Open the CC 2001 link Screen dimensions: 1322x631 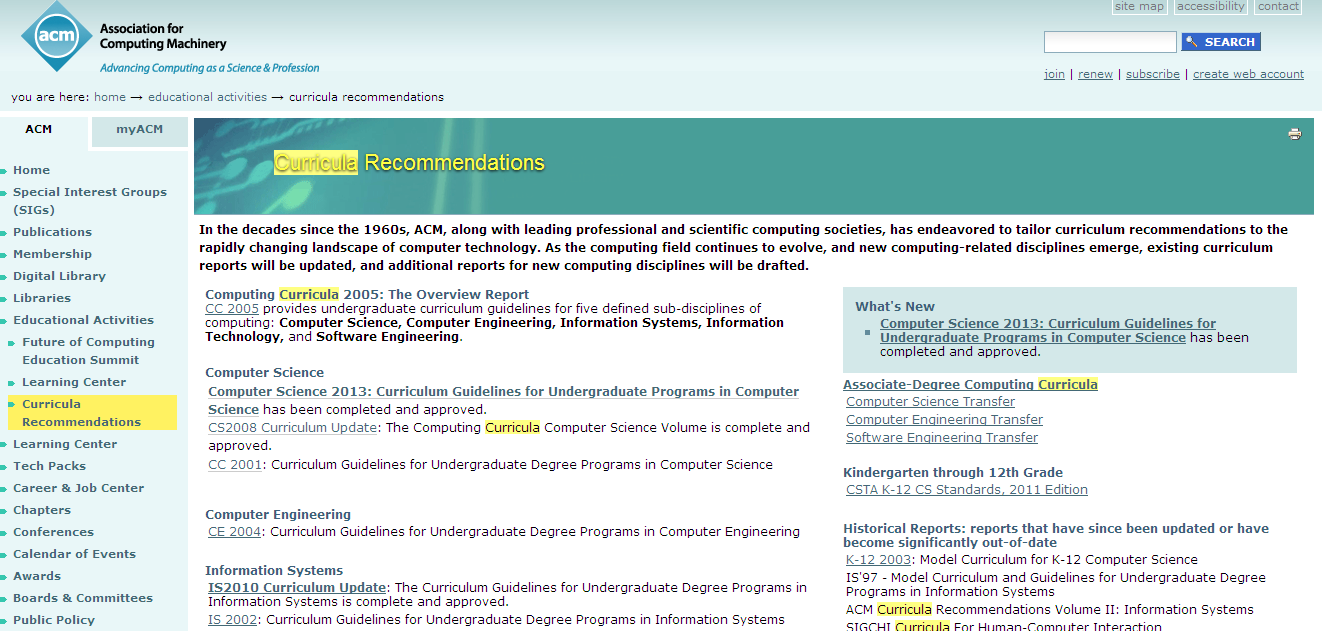pos(235,464)
